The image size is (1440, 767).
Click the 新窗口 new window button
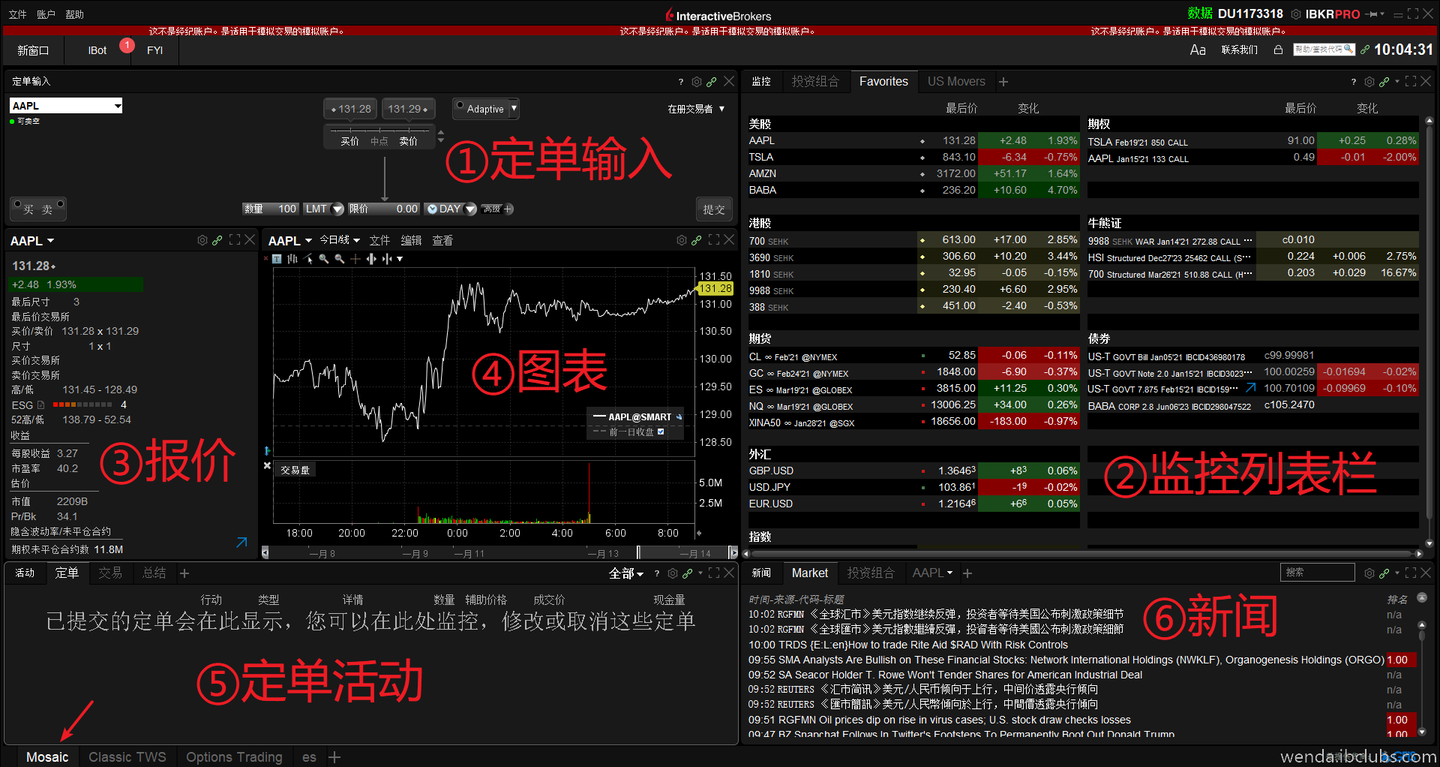point(33,49)
